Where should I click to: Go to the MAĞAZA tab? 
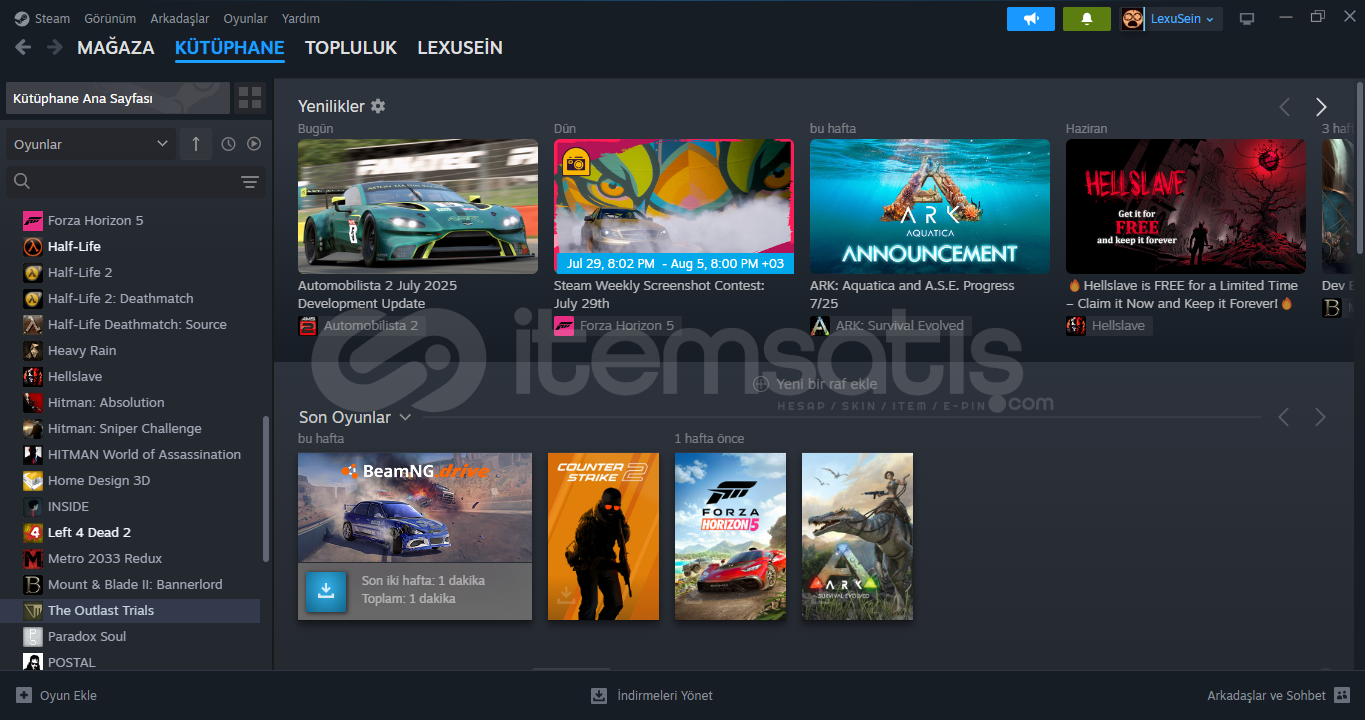pos(116,47)
